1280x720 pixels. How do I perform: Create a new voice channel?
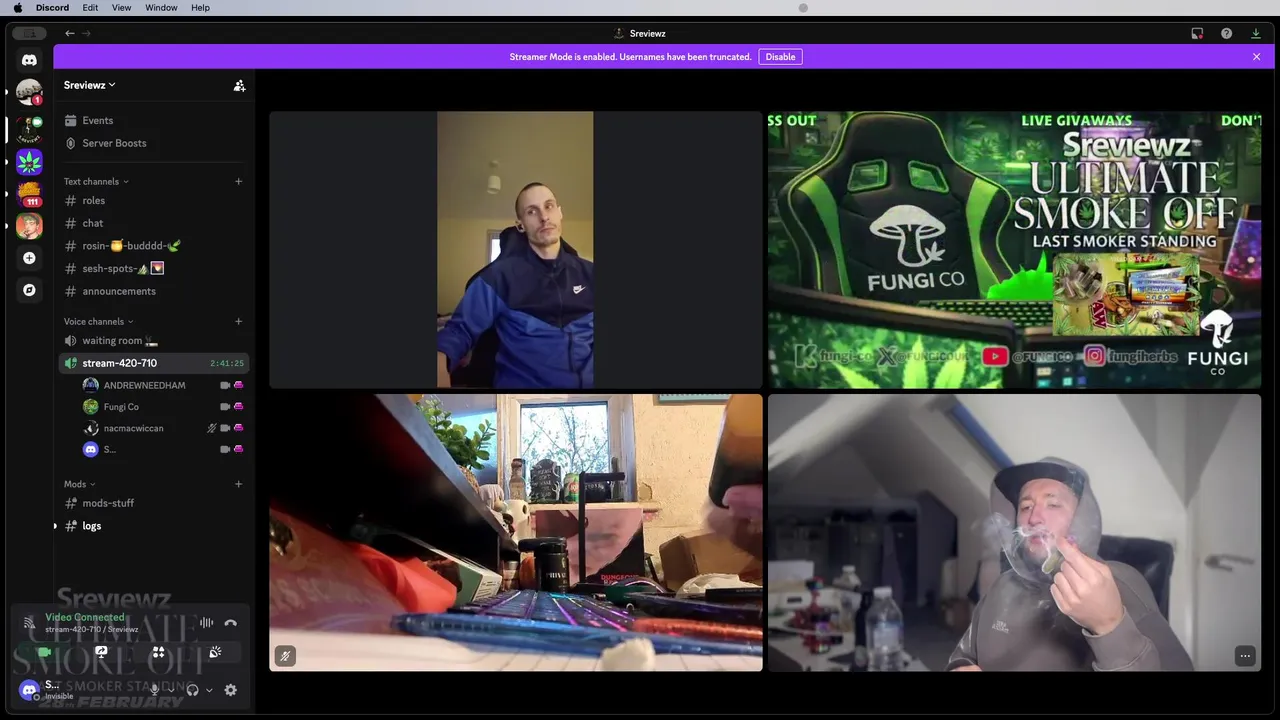point(238,321)
